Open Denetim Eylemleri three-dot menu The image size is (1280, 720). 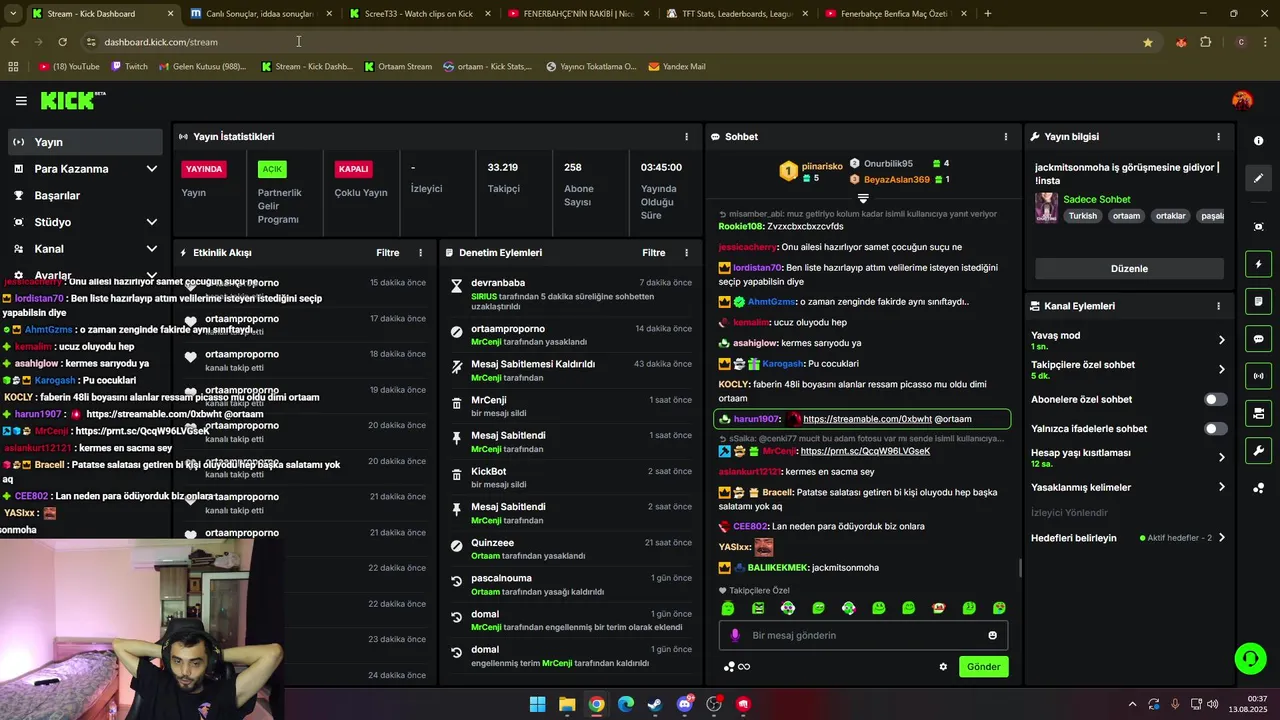[686, 253]
